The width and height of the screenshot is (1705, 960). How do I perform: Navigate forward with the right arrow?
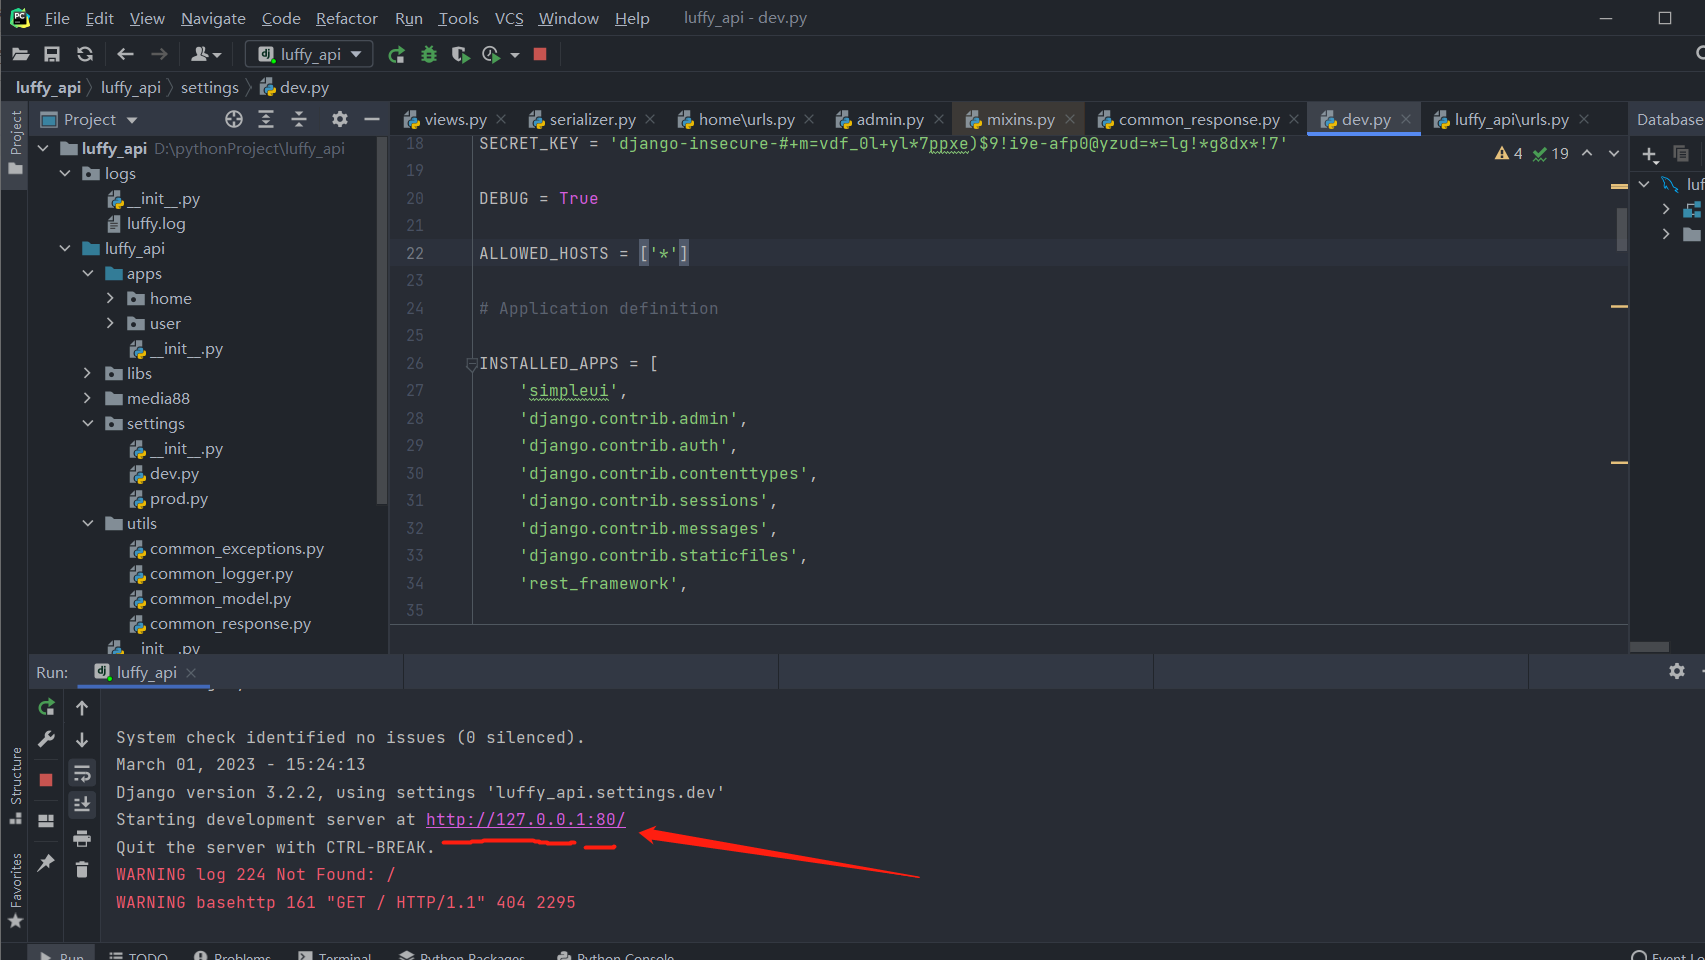click(159, 54)
